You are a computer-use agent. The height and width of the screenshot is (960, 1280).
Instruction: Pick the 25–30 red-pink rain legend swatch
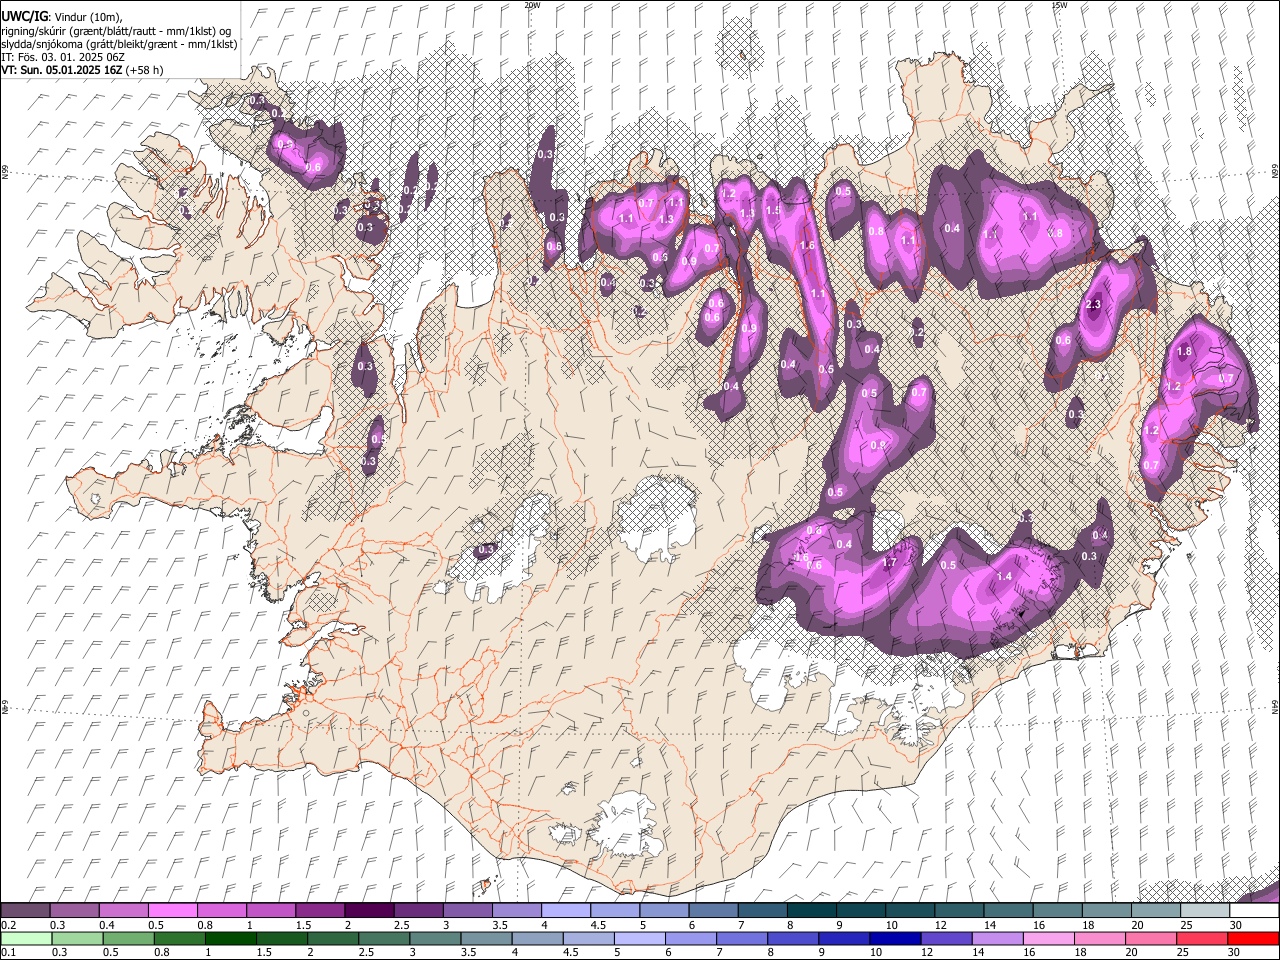click(x=1200, y=938)
